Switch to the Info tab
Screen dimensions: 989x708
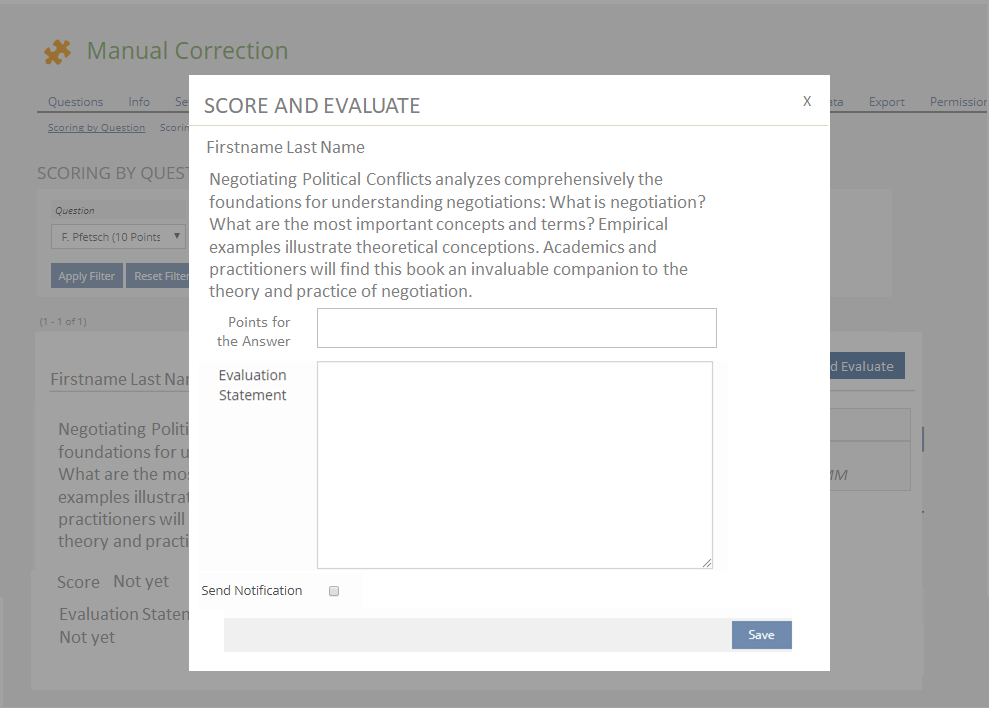(x=139, y=102)
